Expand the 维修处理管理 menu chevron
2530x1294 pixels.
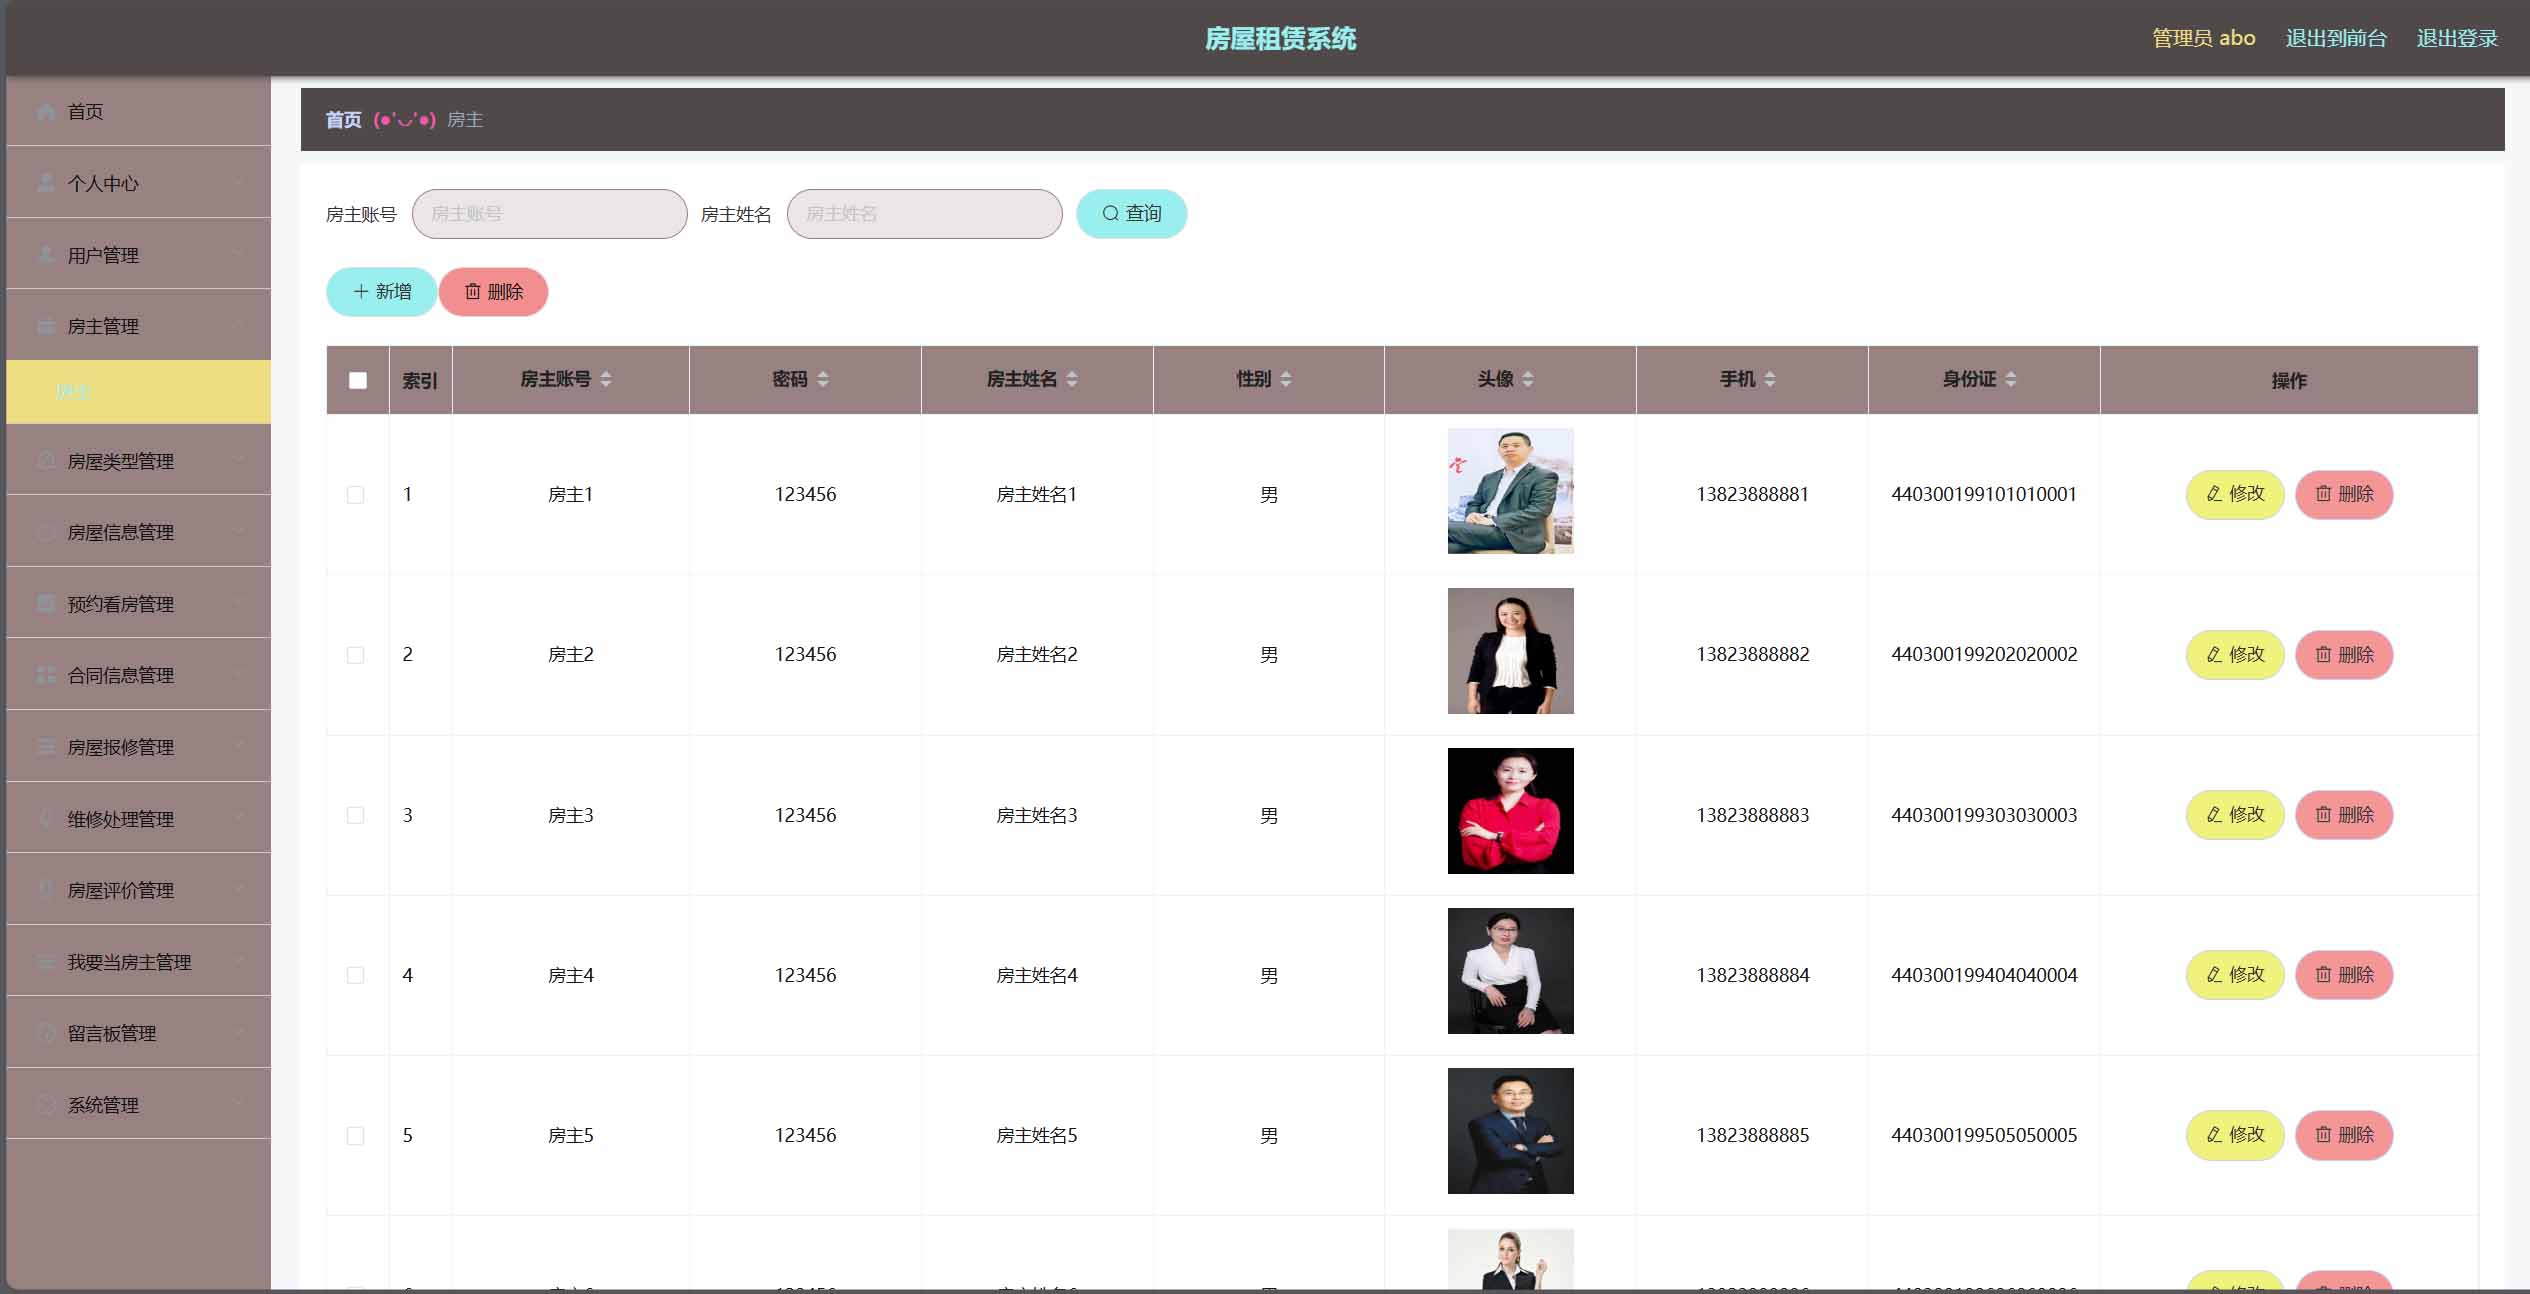[x=239, y=818]
